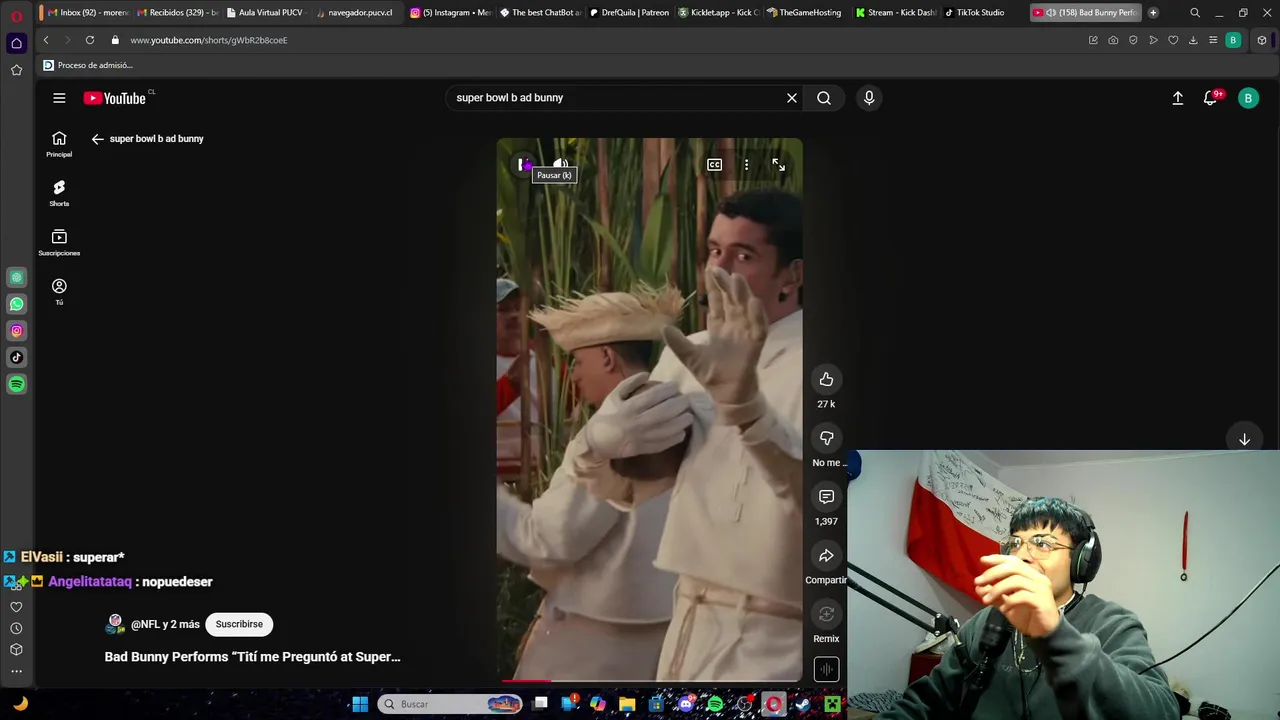Switch to the Stream - Kick Dashboard tab
This screenshot has height=720, width=1280.
tap(895, 13)
